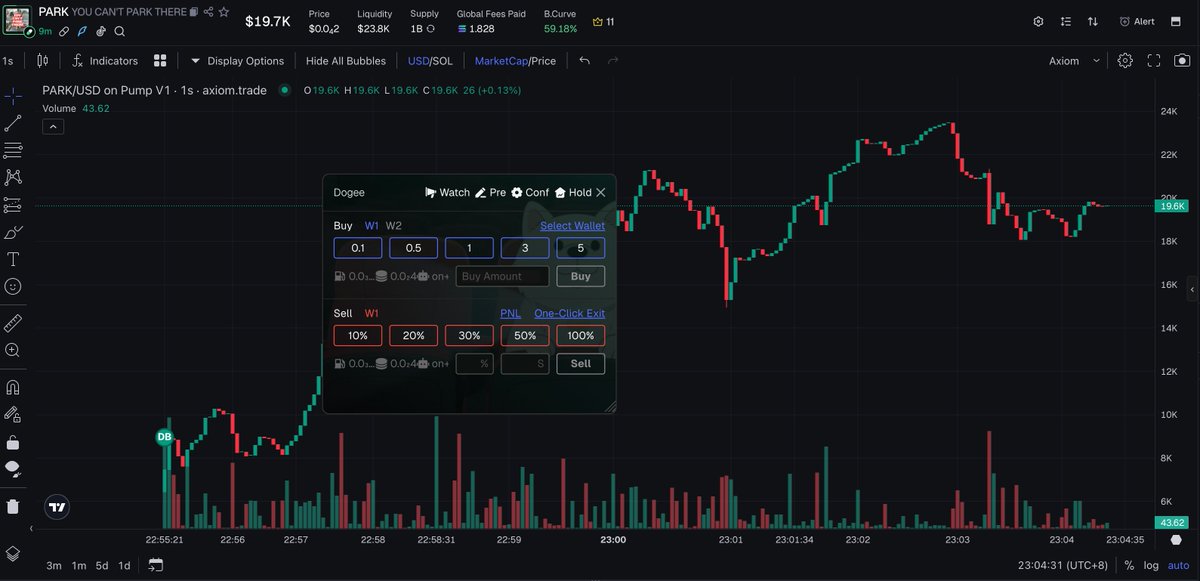Click the 0.5 quick buy button
1200x581 pixels.
pyautogui.click(x=413, y=248)
